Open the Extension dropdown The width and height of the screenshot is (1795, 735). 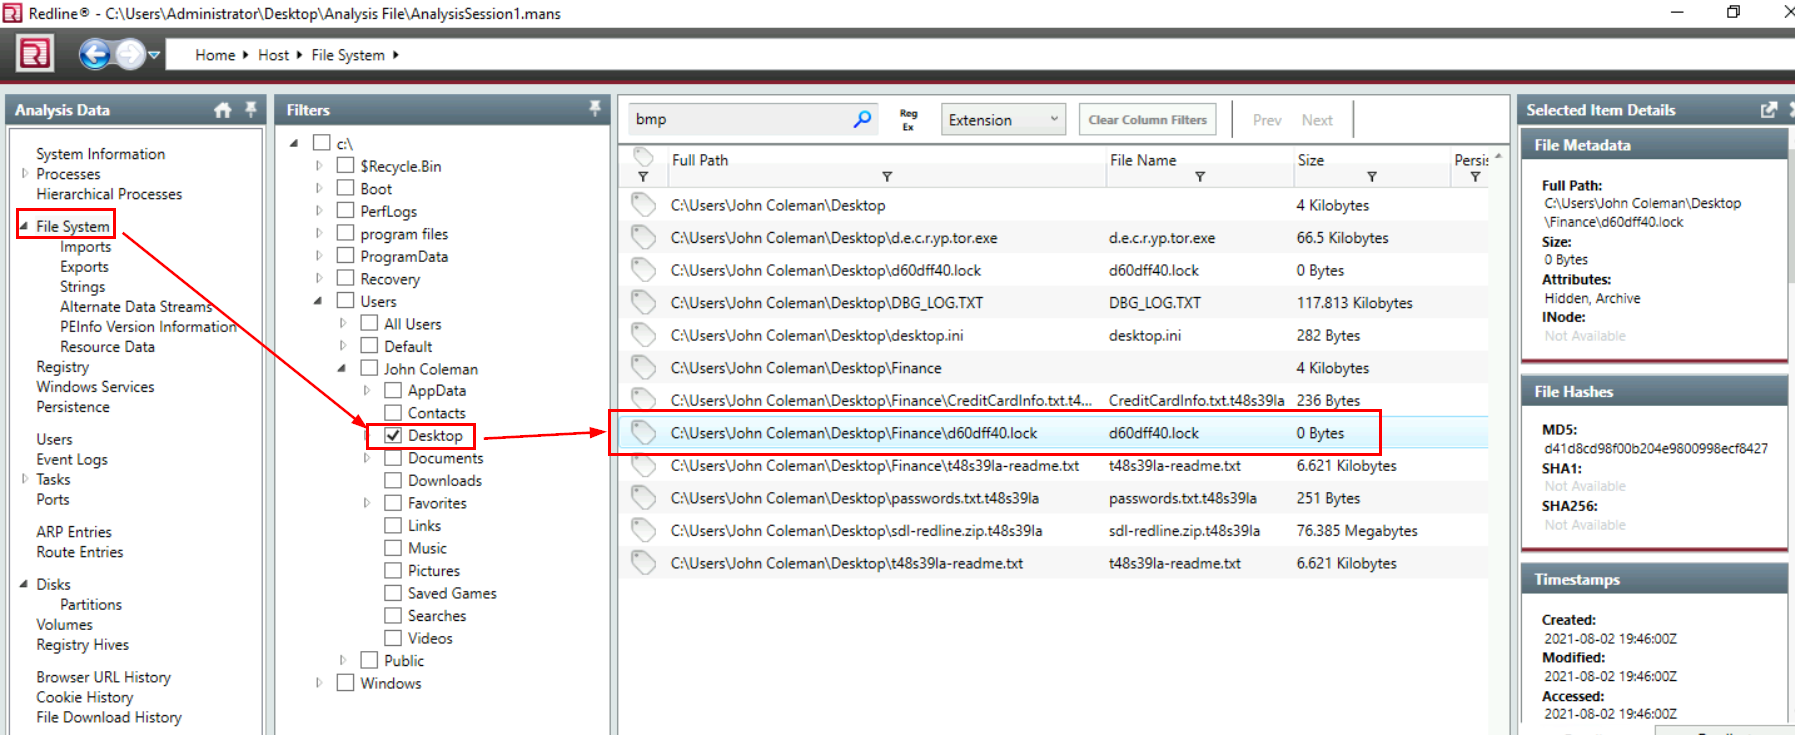click(x=1002, y=120)
